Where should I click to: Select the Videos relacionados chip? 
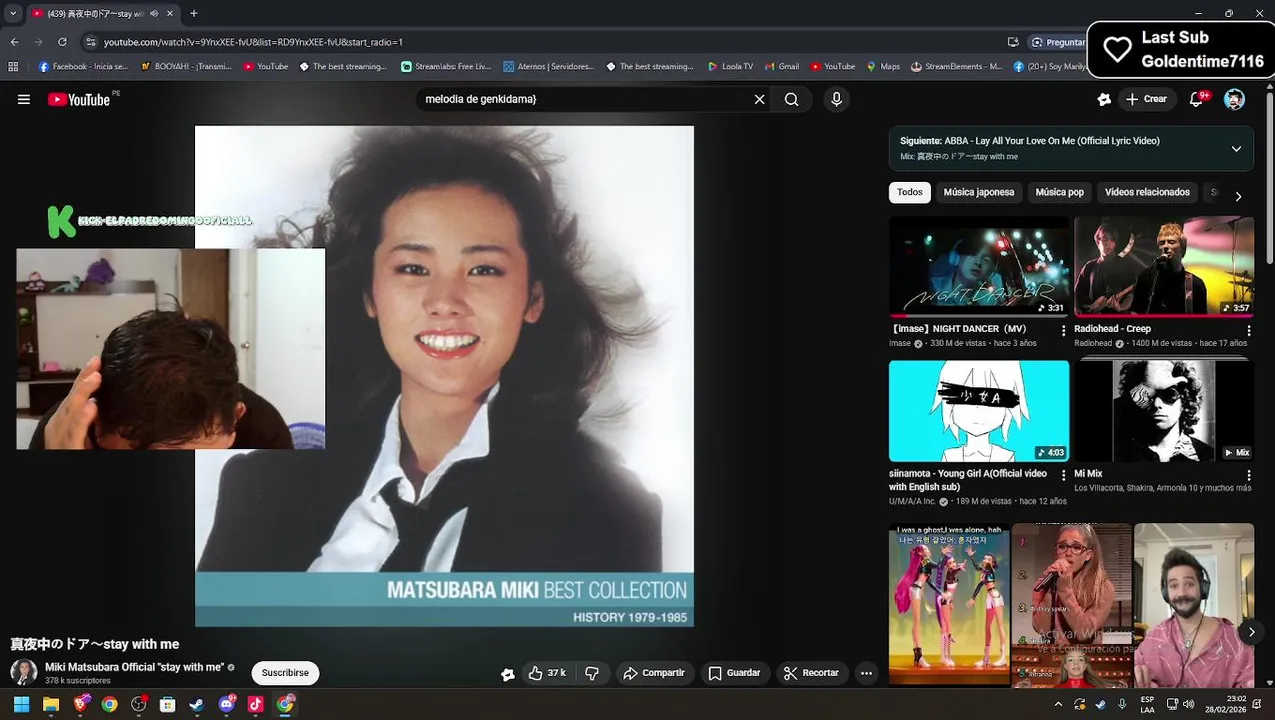[1147, 192]
